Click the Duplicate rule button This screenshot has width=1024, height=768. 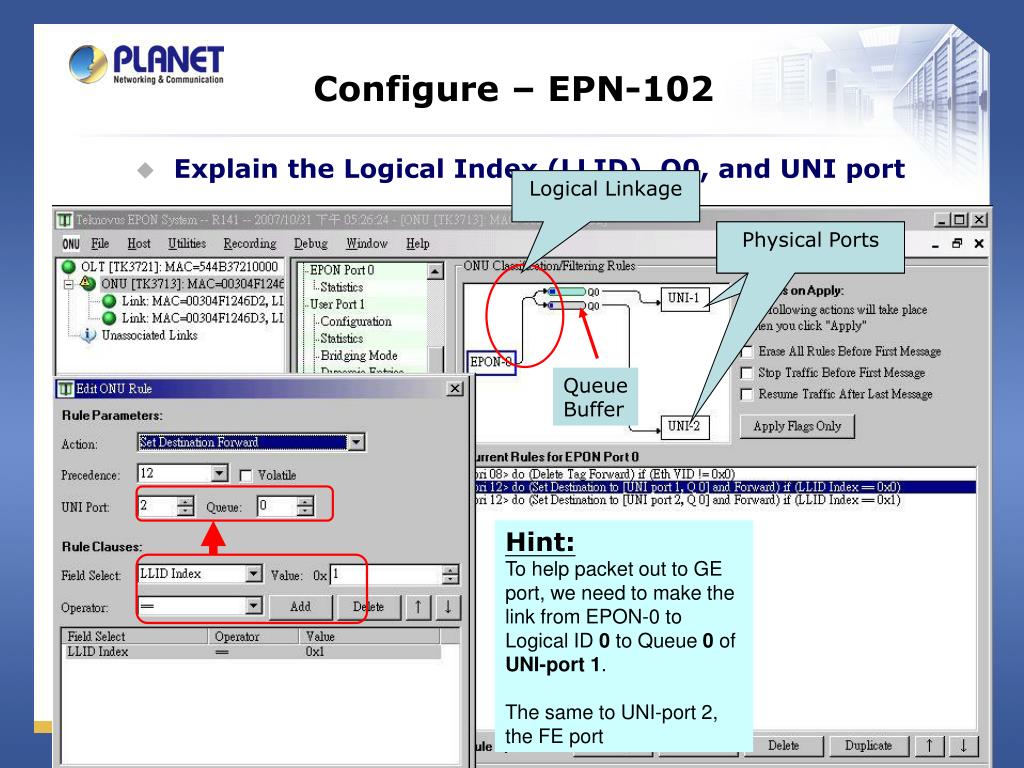click(868, 746)
